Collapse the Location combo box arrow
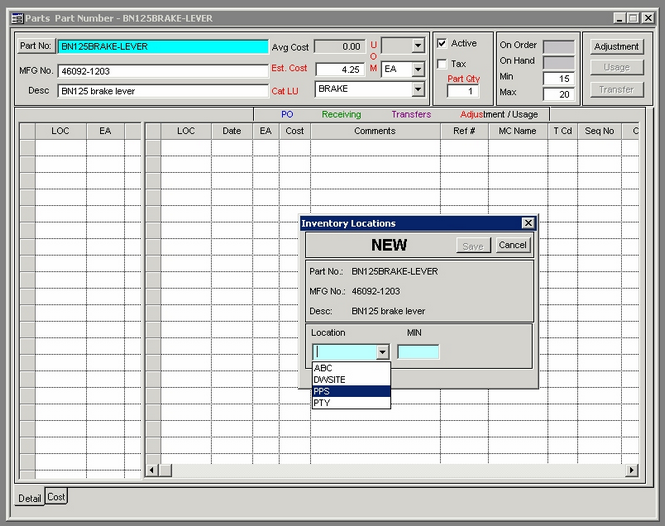This screenshot has width=665, height=526. click(381, 352)
